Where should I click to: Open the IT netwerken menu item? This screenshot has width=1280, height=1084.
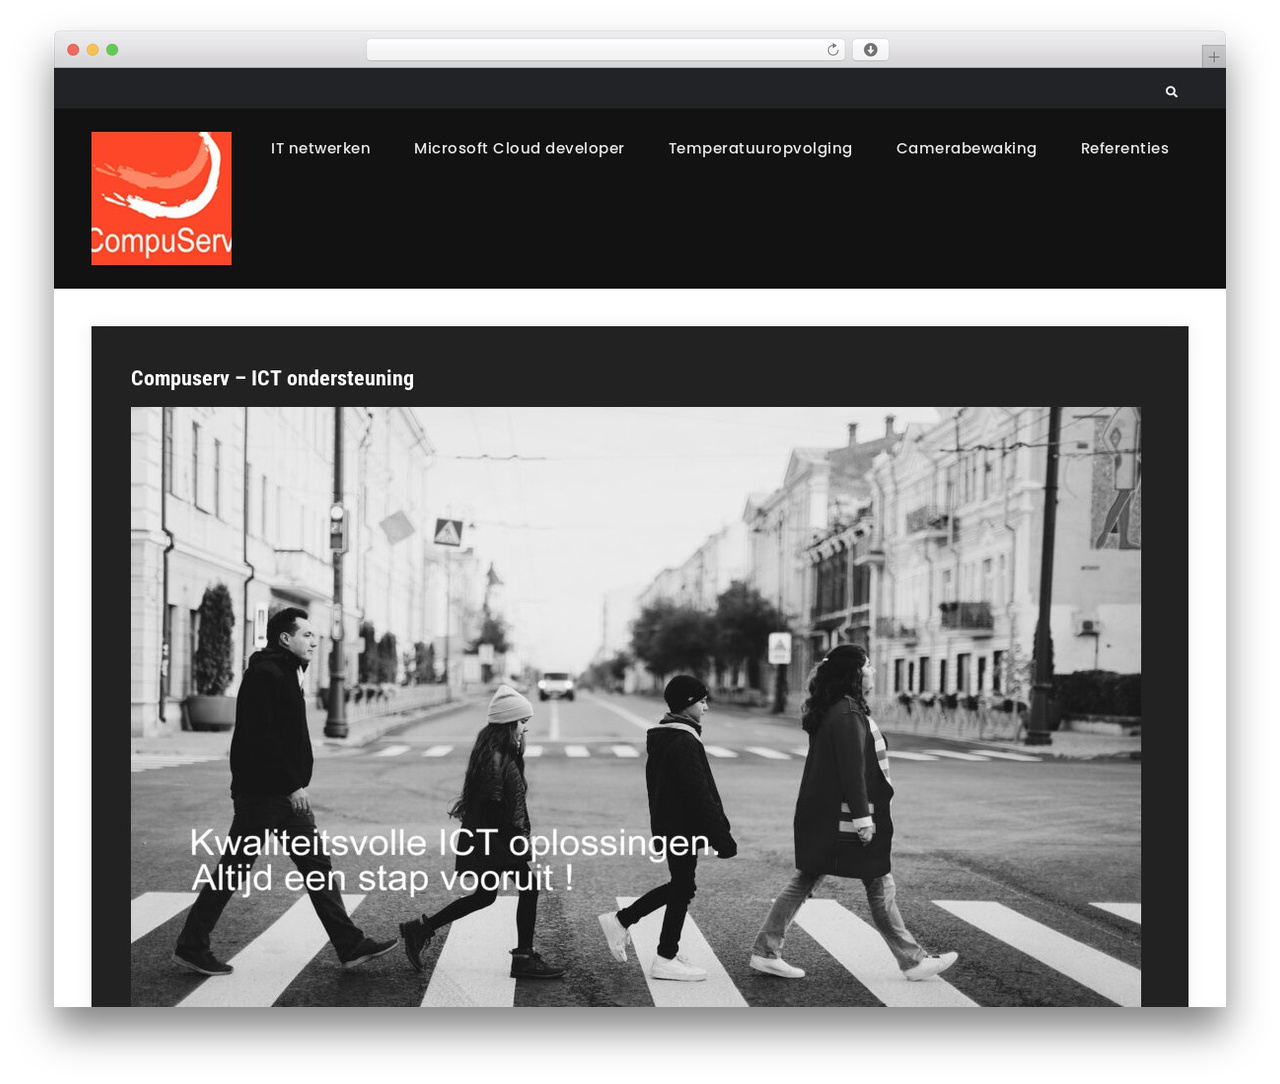tap(320, 148)
